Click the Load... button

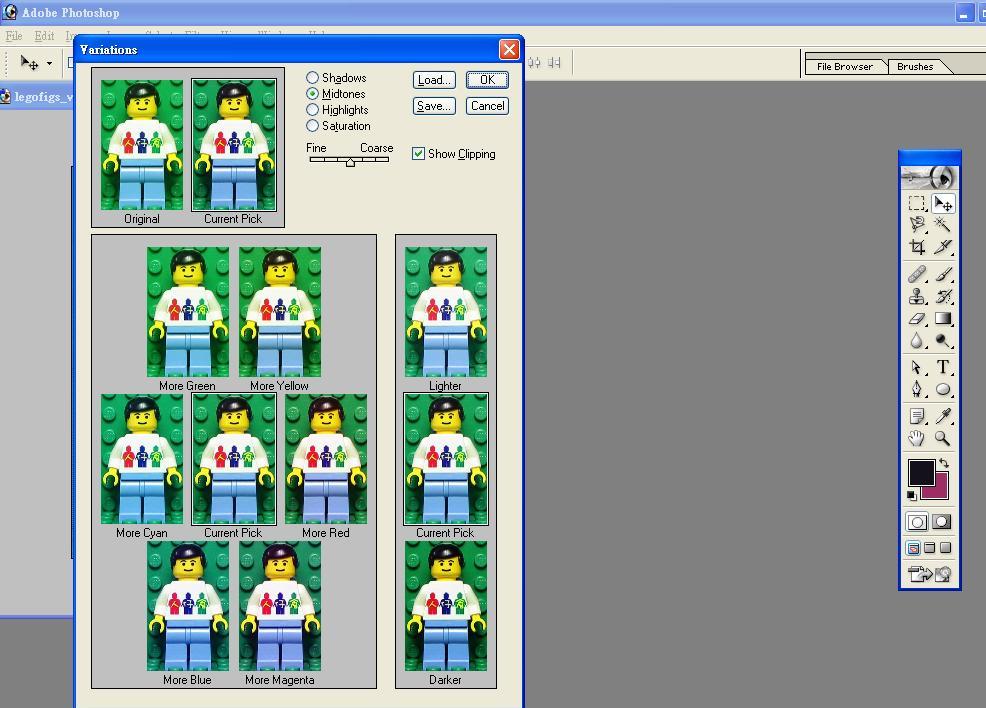(x=434, y=80)
